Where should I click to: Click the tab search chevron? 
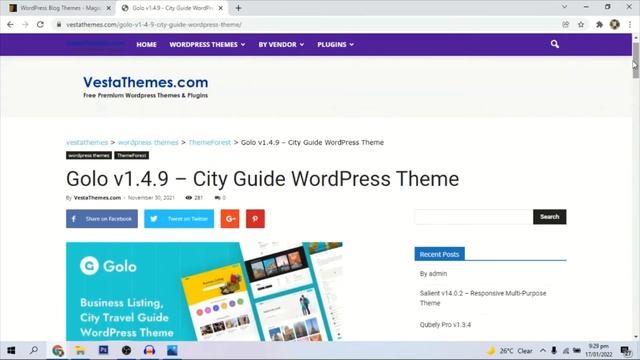coord(564,7)
